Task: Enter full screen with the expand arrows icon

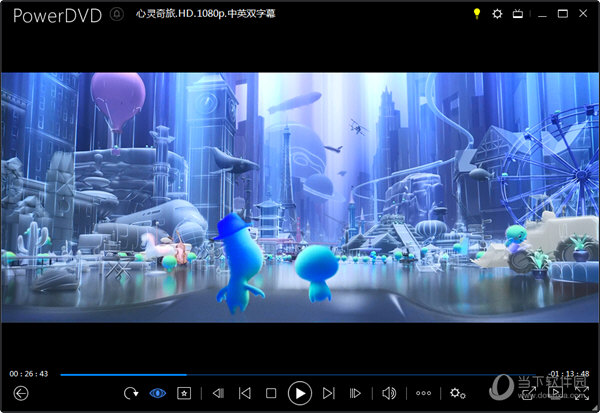Action: pos(582,393)
